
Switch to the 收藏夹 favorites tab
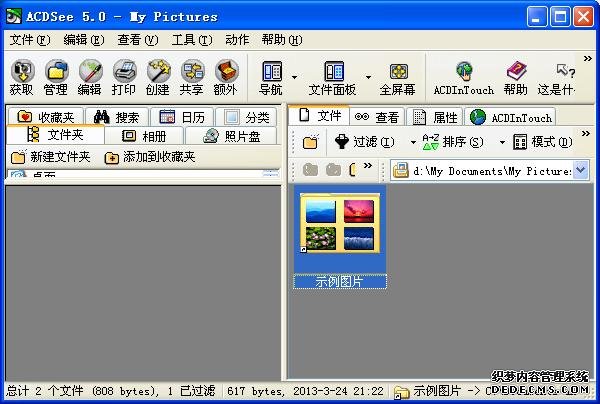(x=46, y=116)
